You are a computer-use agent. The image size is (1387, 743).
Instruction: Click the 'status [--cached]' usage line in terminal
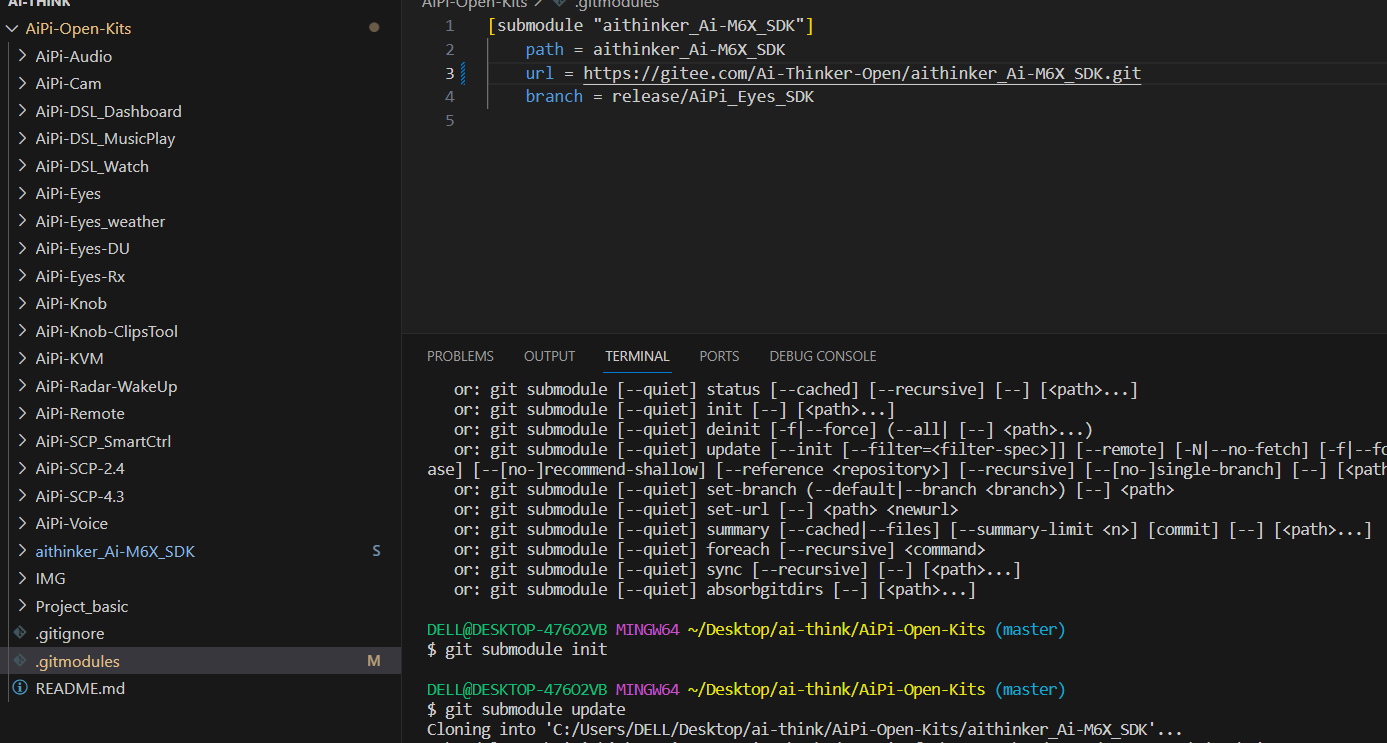[x=795, y=390]
